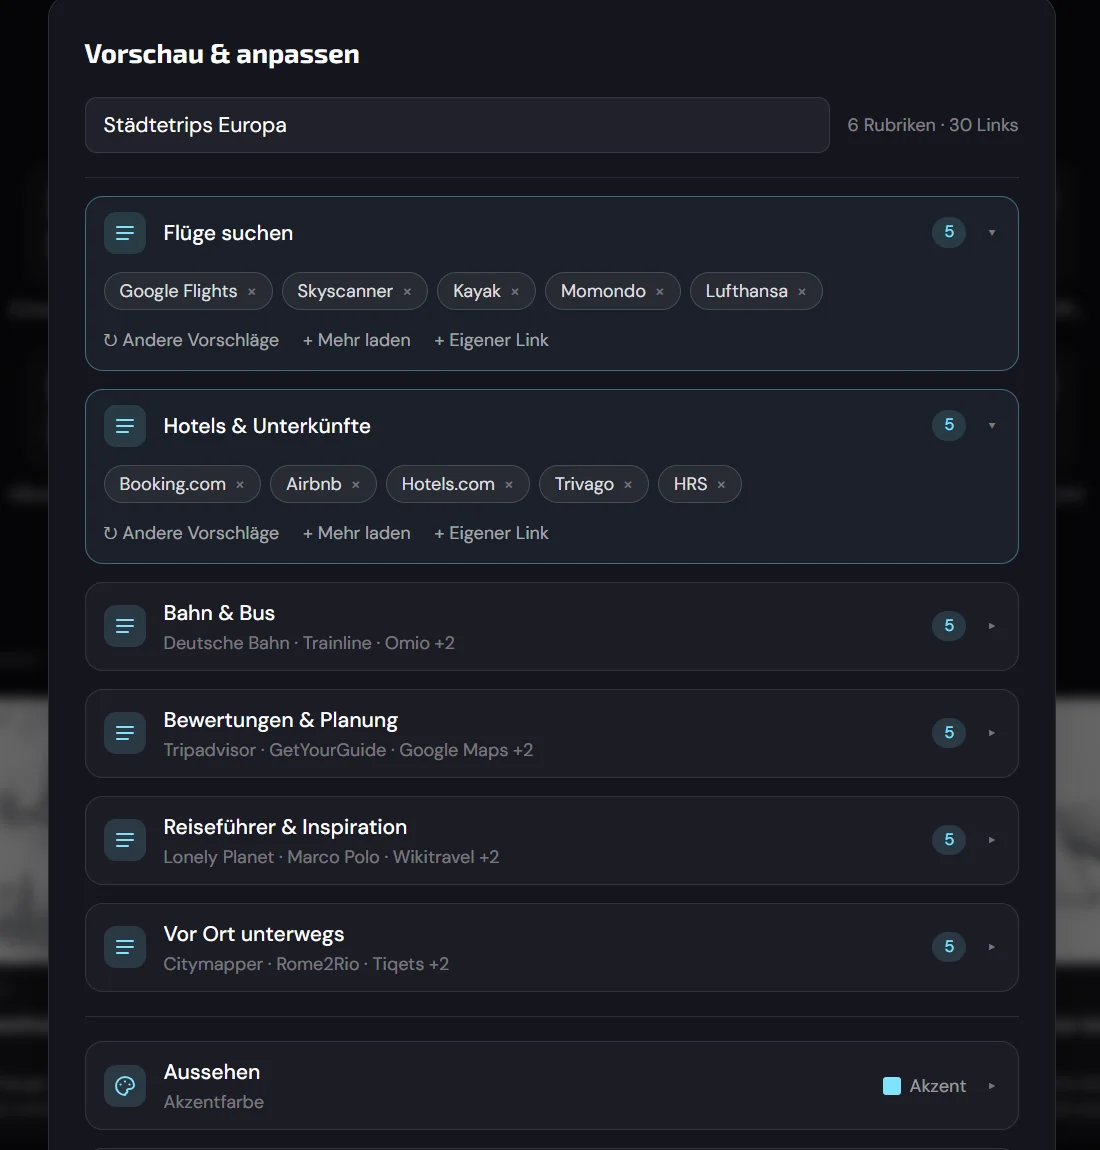Click the Bahn & Bus heading
The width and height of the screenshot is (1100, 1150).
(x=219, y=613)
